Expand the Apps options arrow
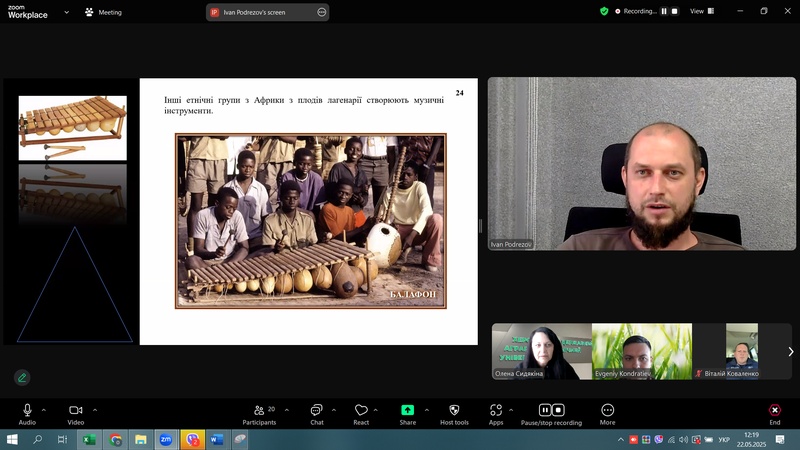The image size is (800, 450). point(511,410)
